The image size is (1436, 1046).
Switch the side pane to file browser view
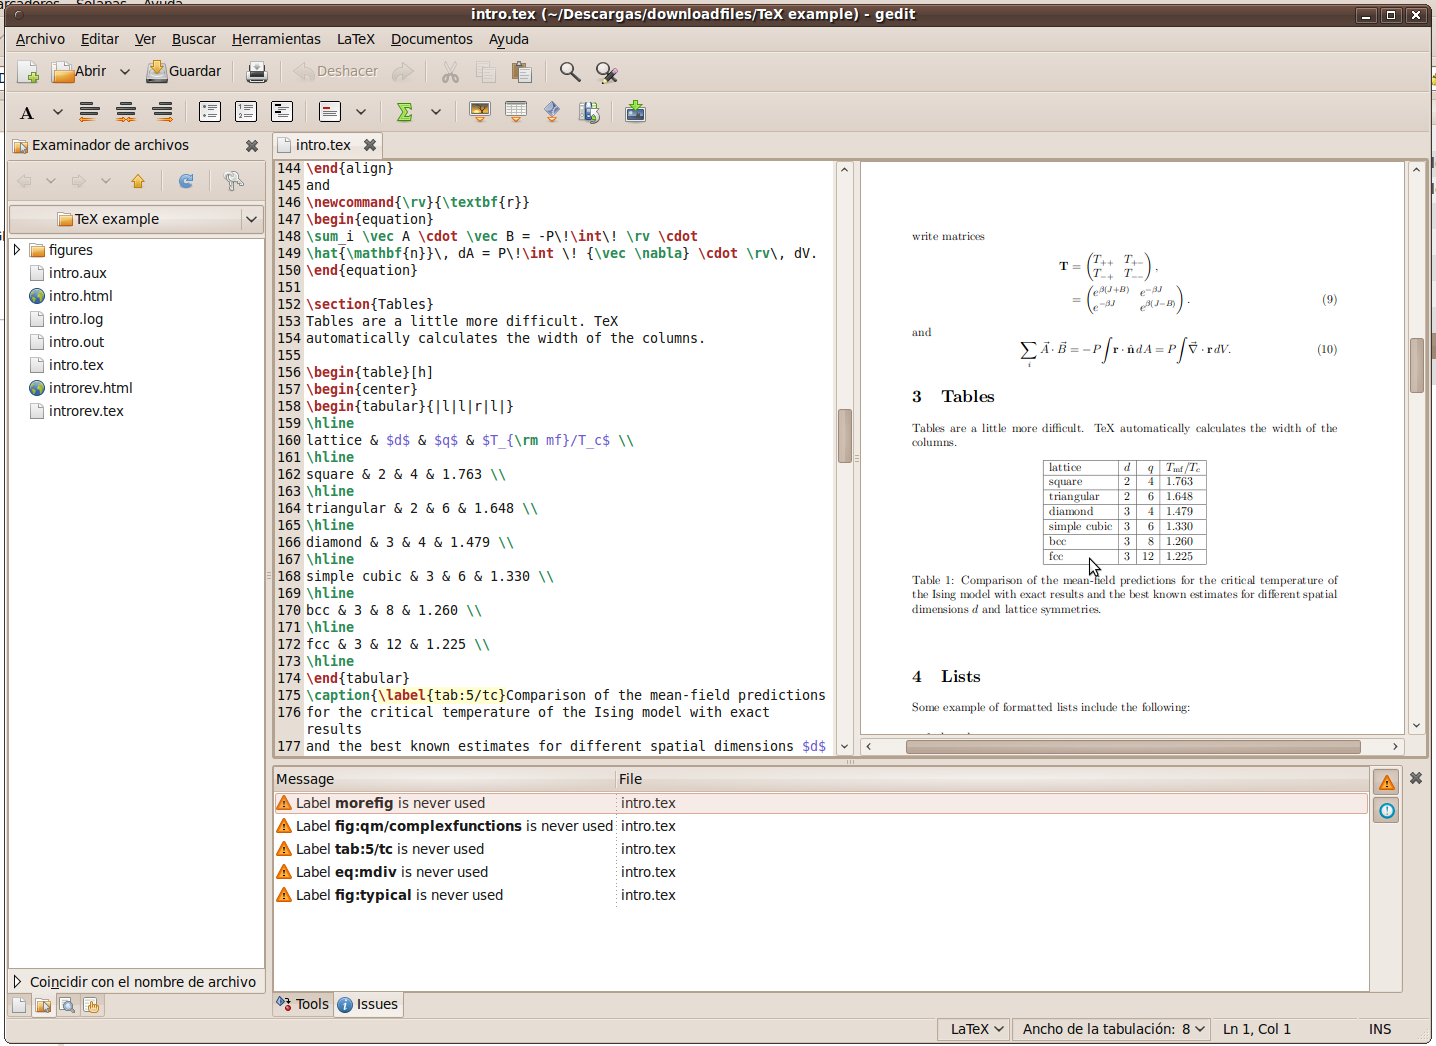[43, 1006]
